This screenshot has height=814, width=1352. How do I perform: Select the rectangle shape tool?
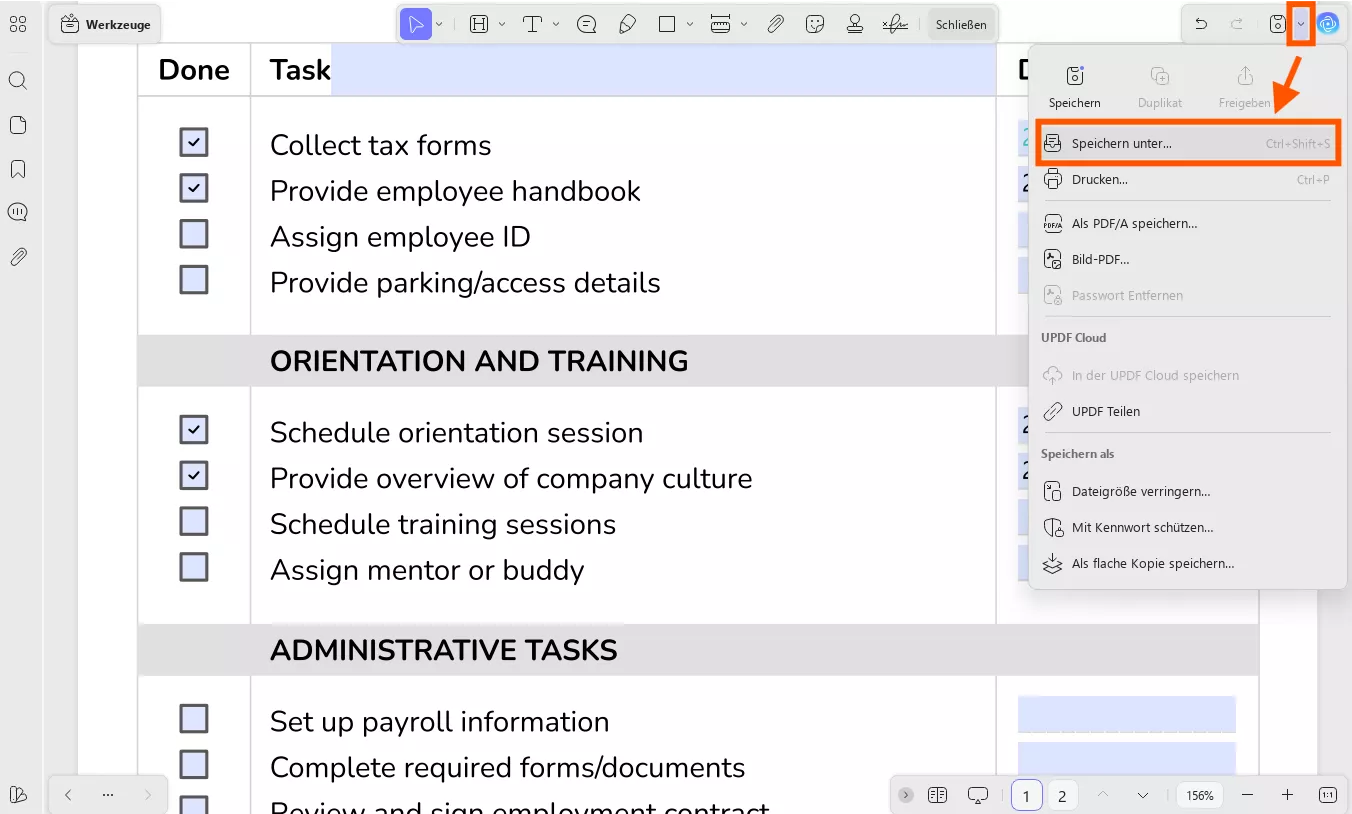tap(667, 25)
